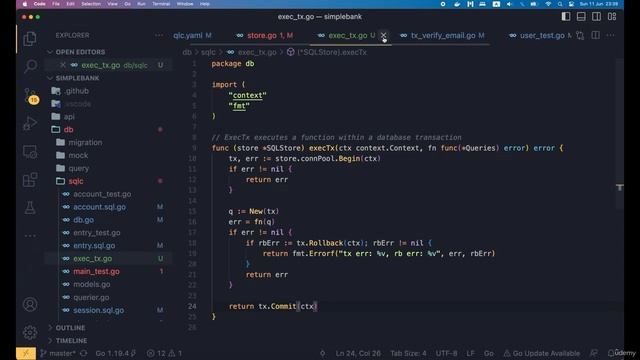The height and width of the screenshot is (360, 640).
Task: Open the Search view in activity bar
Action: point(30,66)
